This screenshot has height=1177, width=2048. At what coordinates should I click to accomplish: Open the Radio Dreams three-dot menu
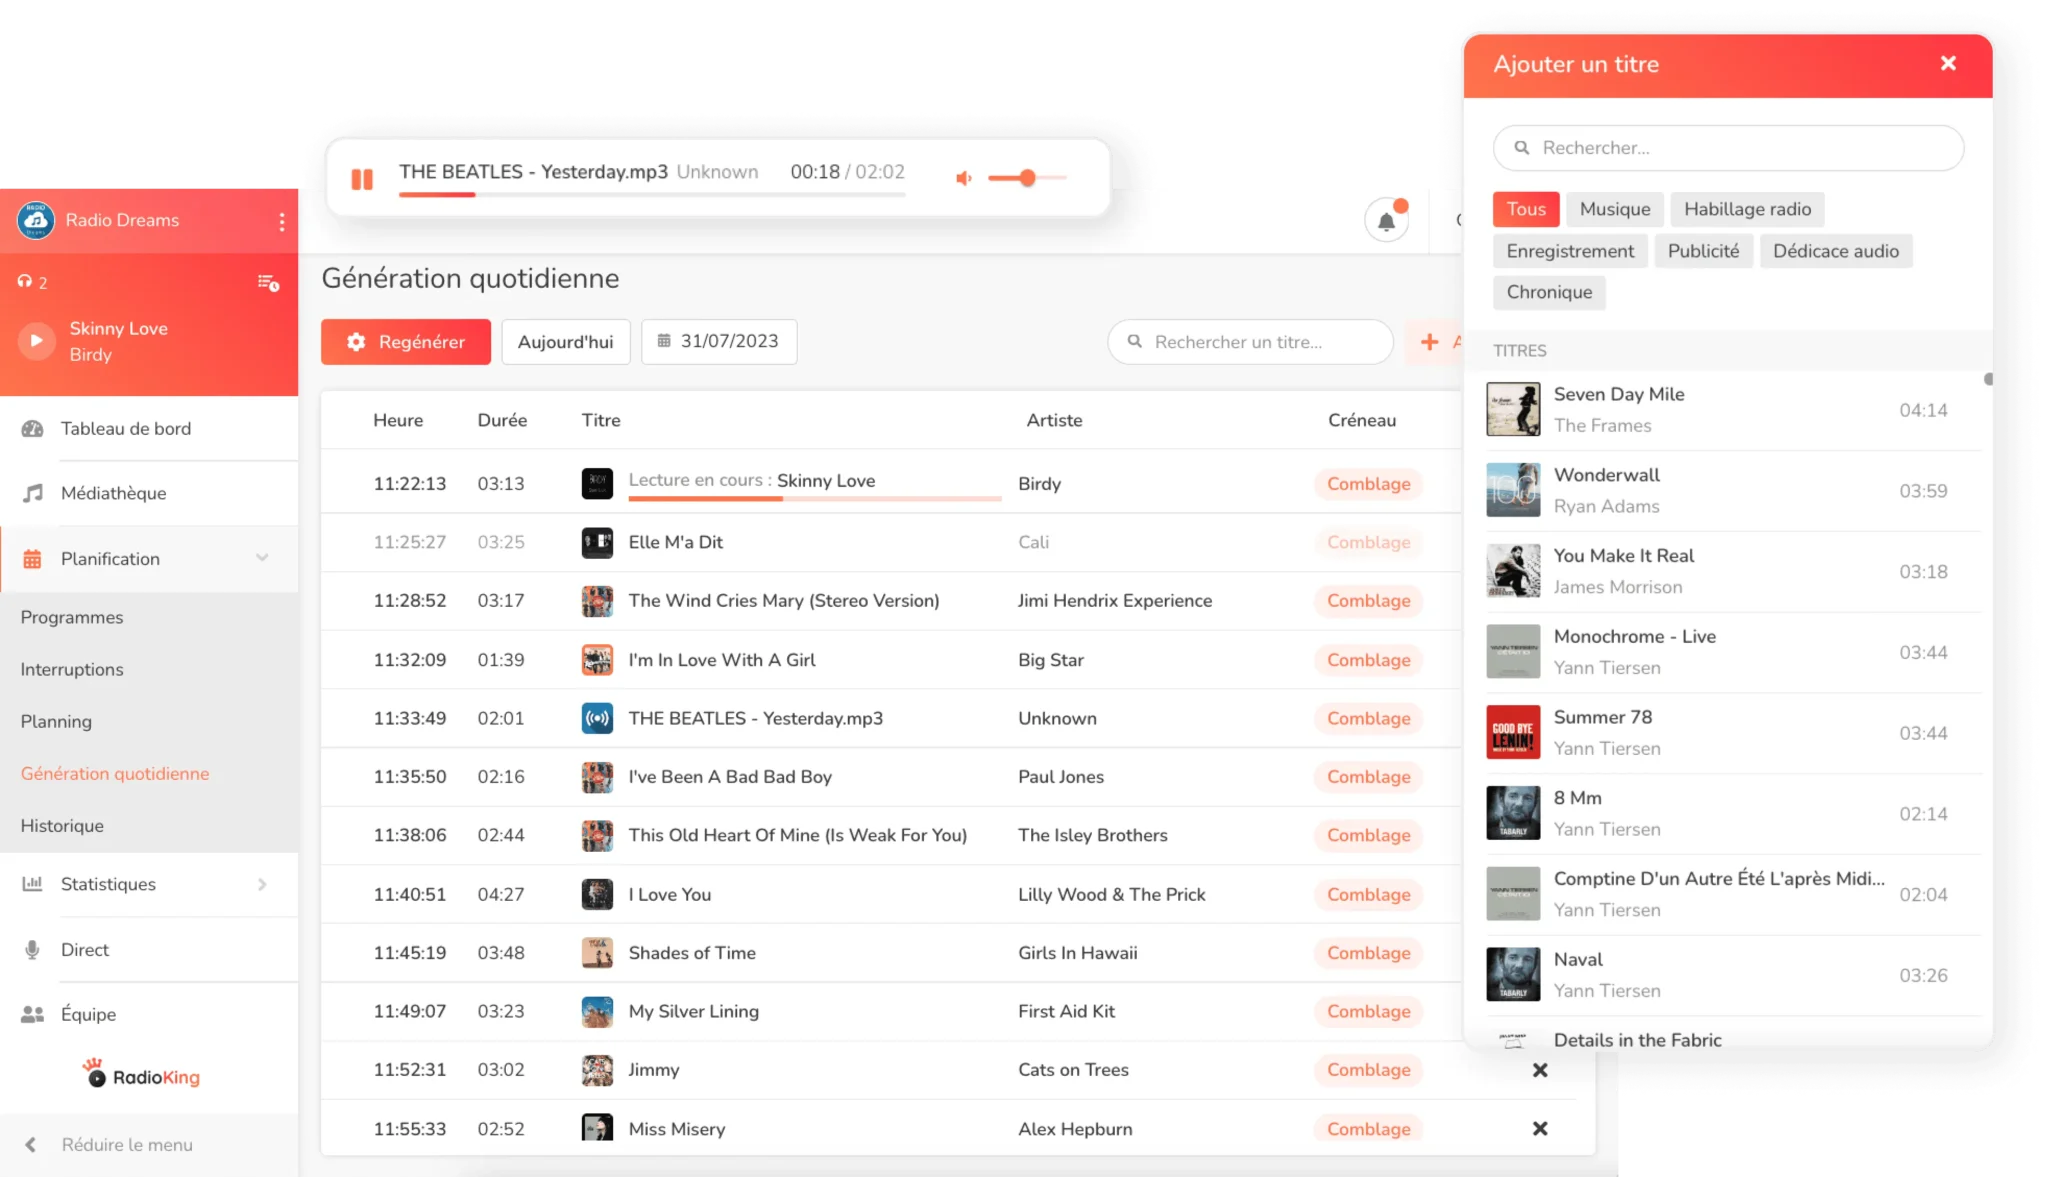click(x=282, y=221)
